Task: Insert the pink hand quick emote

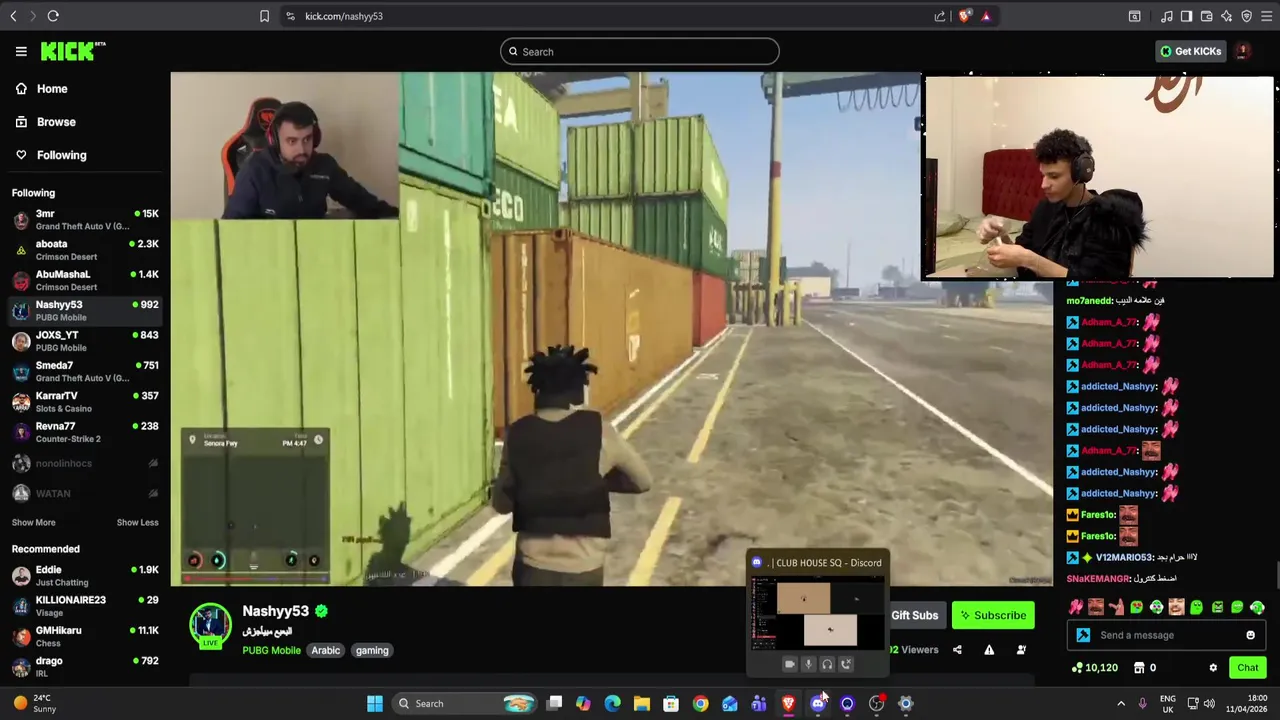Action: click(x=1076, y=607)
